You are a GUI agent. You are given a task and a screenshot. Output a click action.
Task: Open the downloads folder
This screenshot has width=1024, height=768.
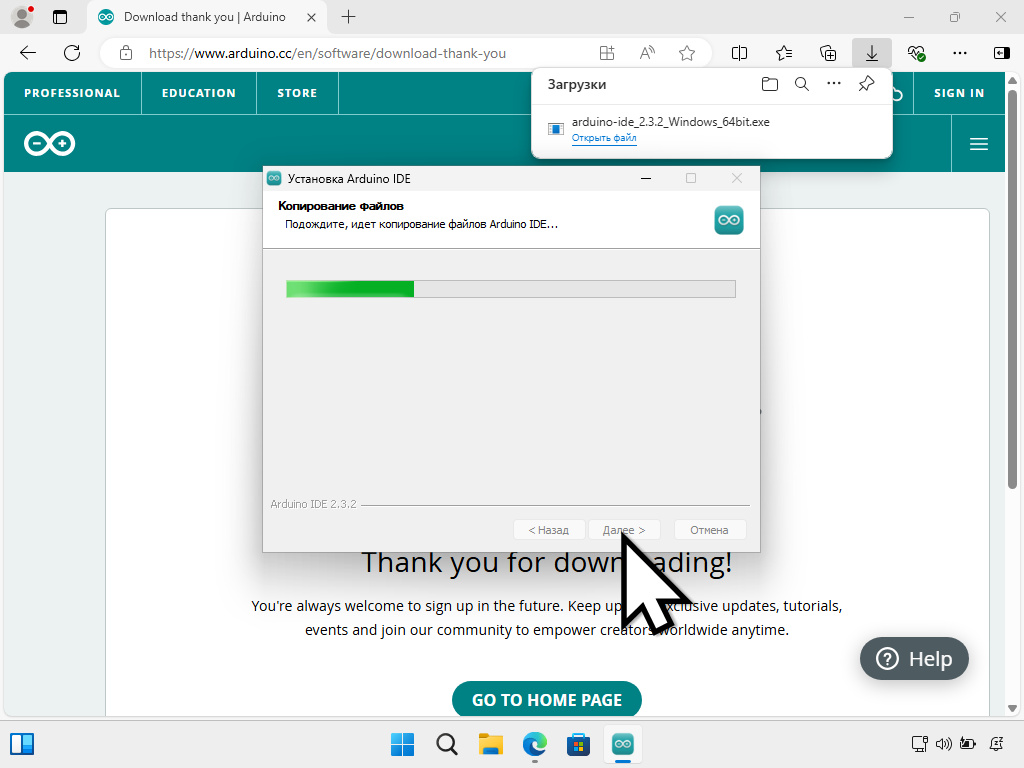770,84
